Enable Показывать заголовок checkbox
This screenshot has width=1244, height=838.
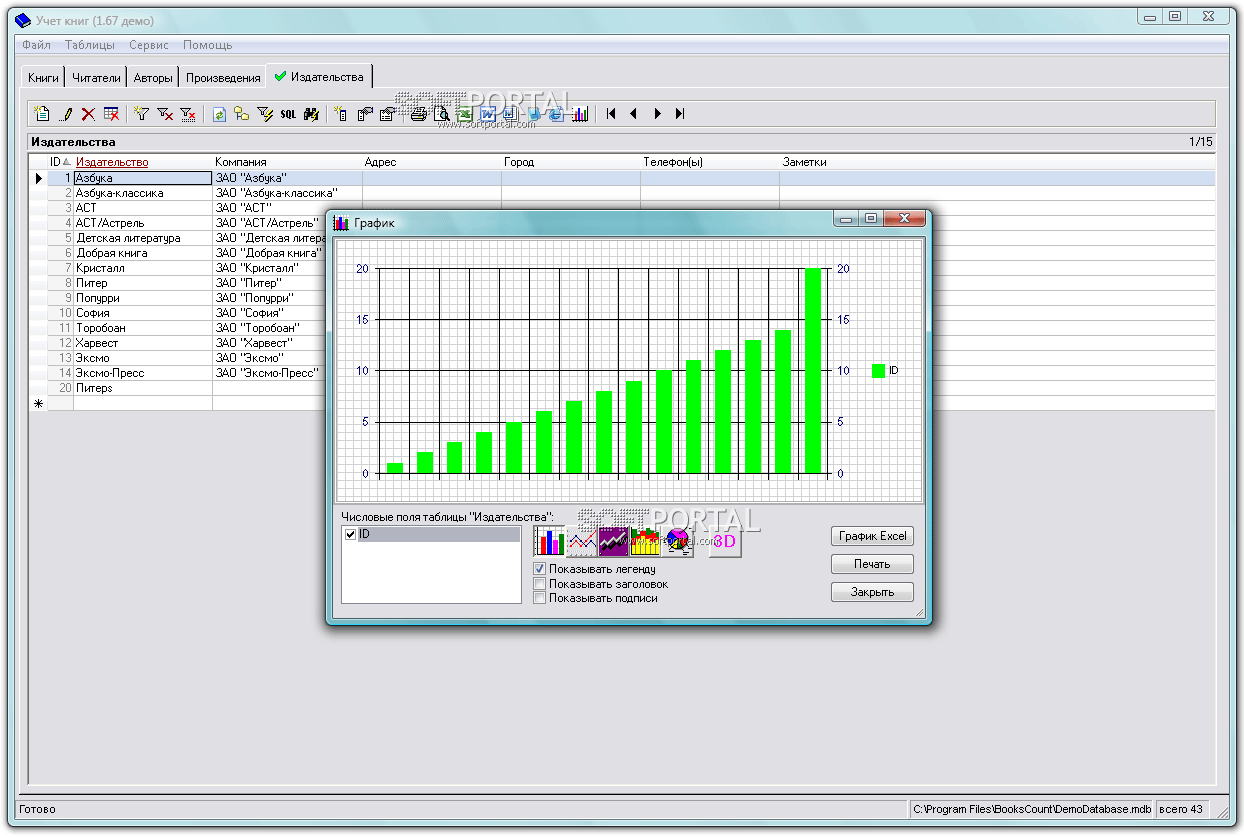pyautogui.click(x=540, y=584)
